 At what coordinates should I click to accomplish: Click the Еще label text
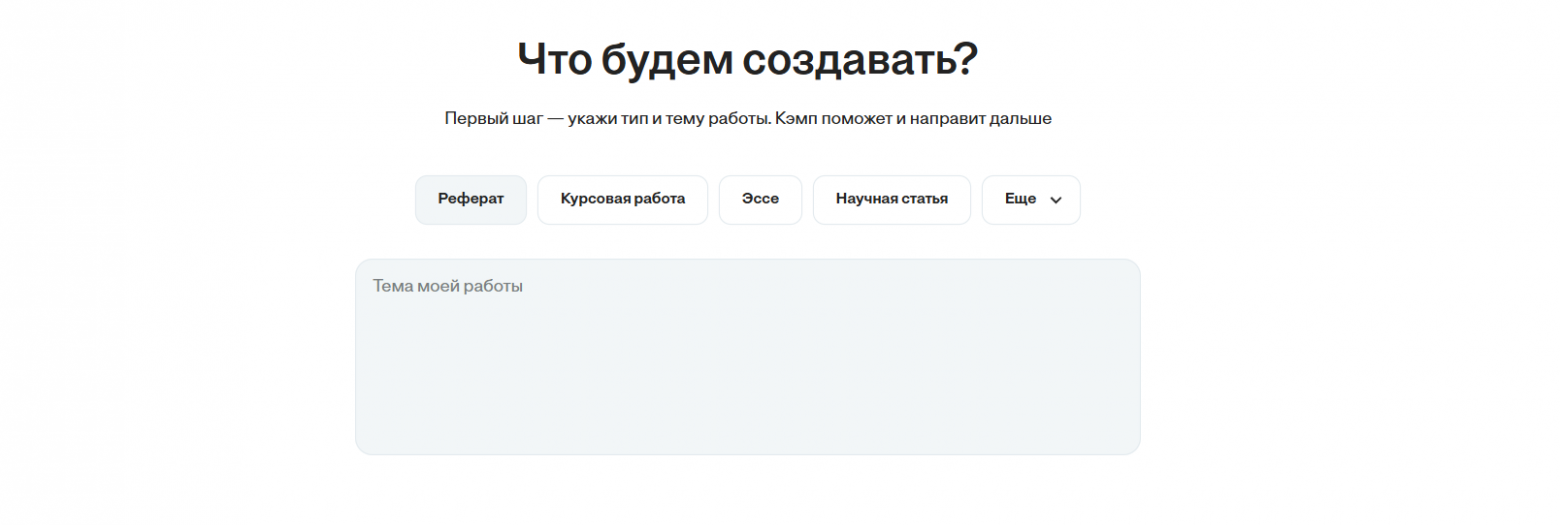[x=1019, y=199]
